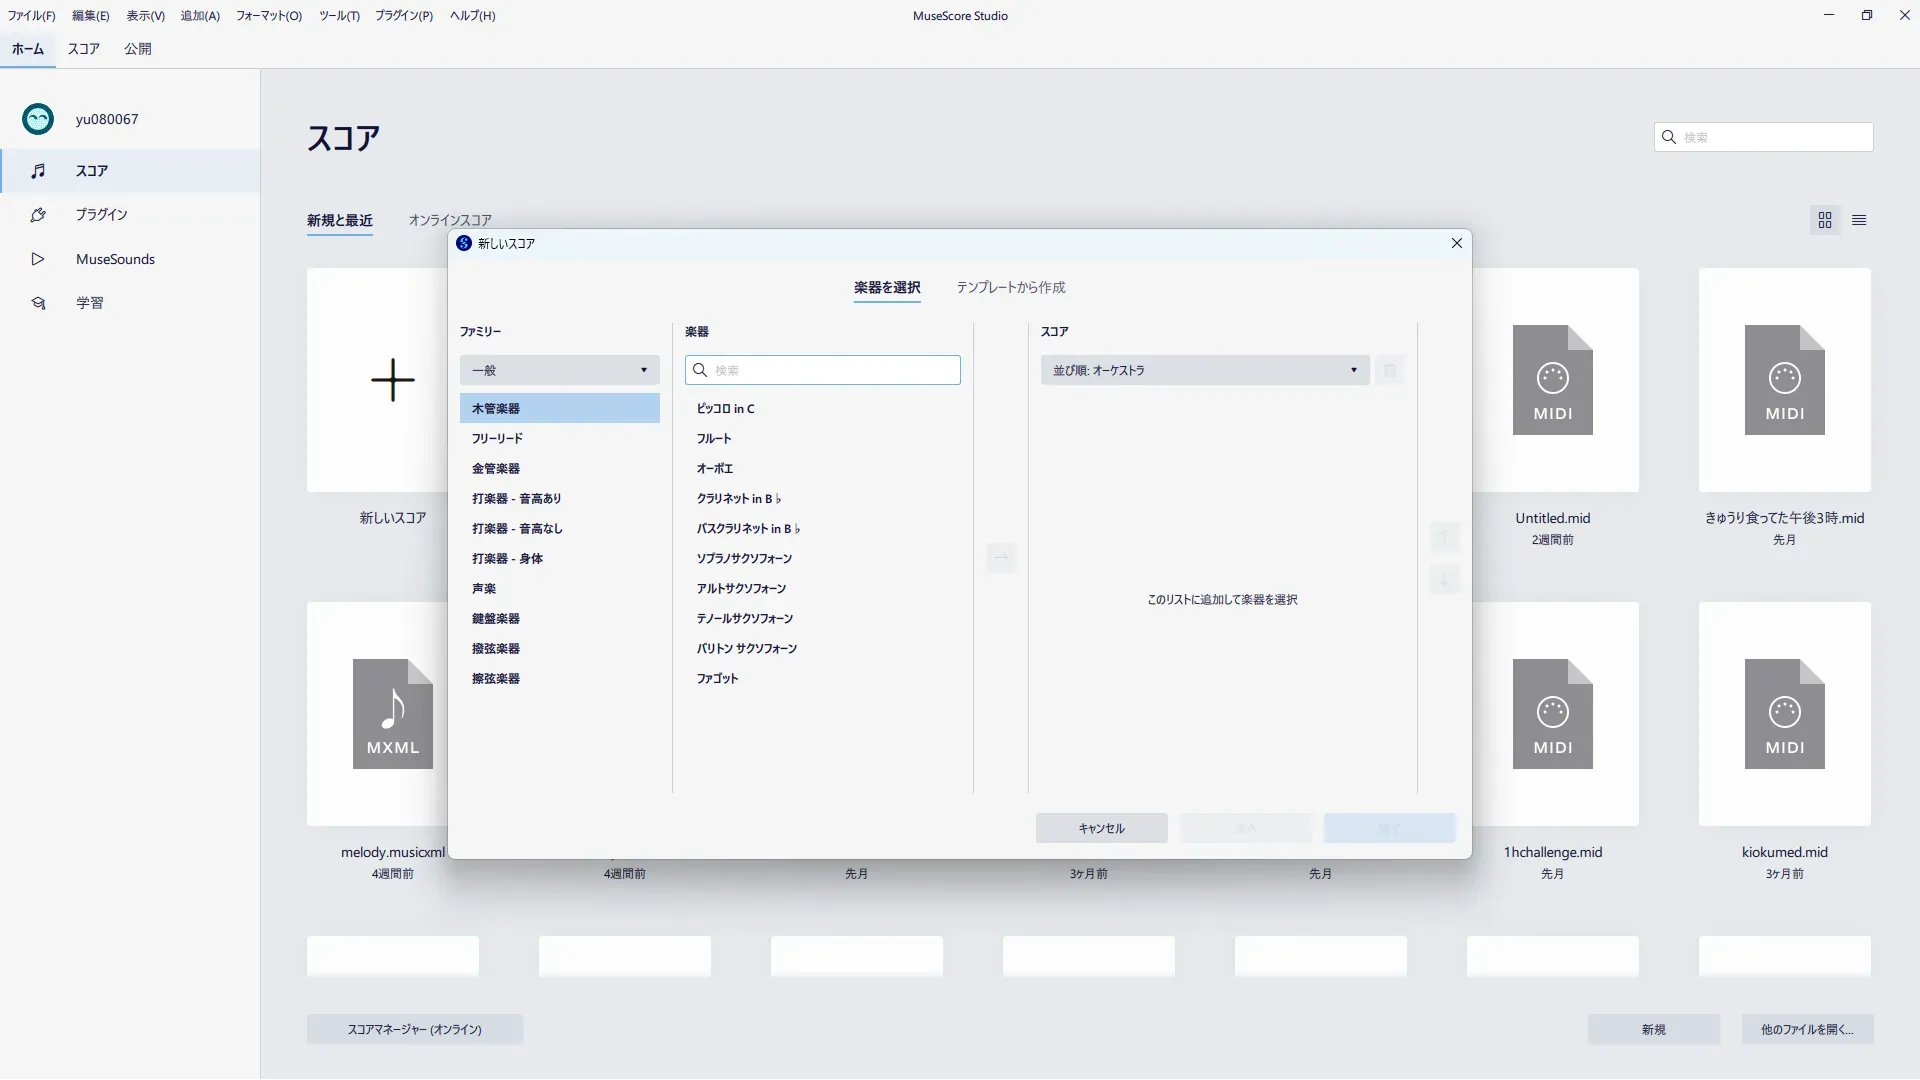
Task: Click the キャンセル button
Action: click(1101, 828)
